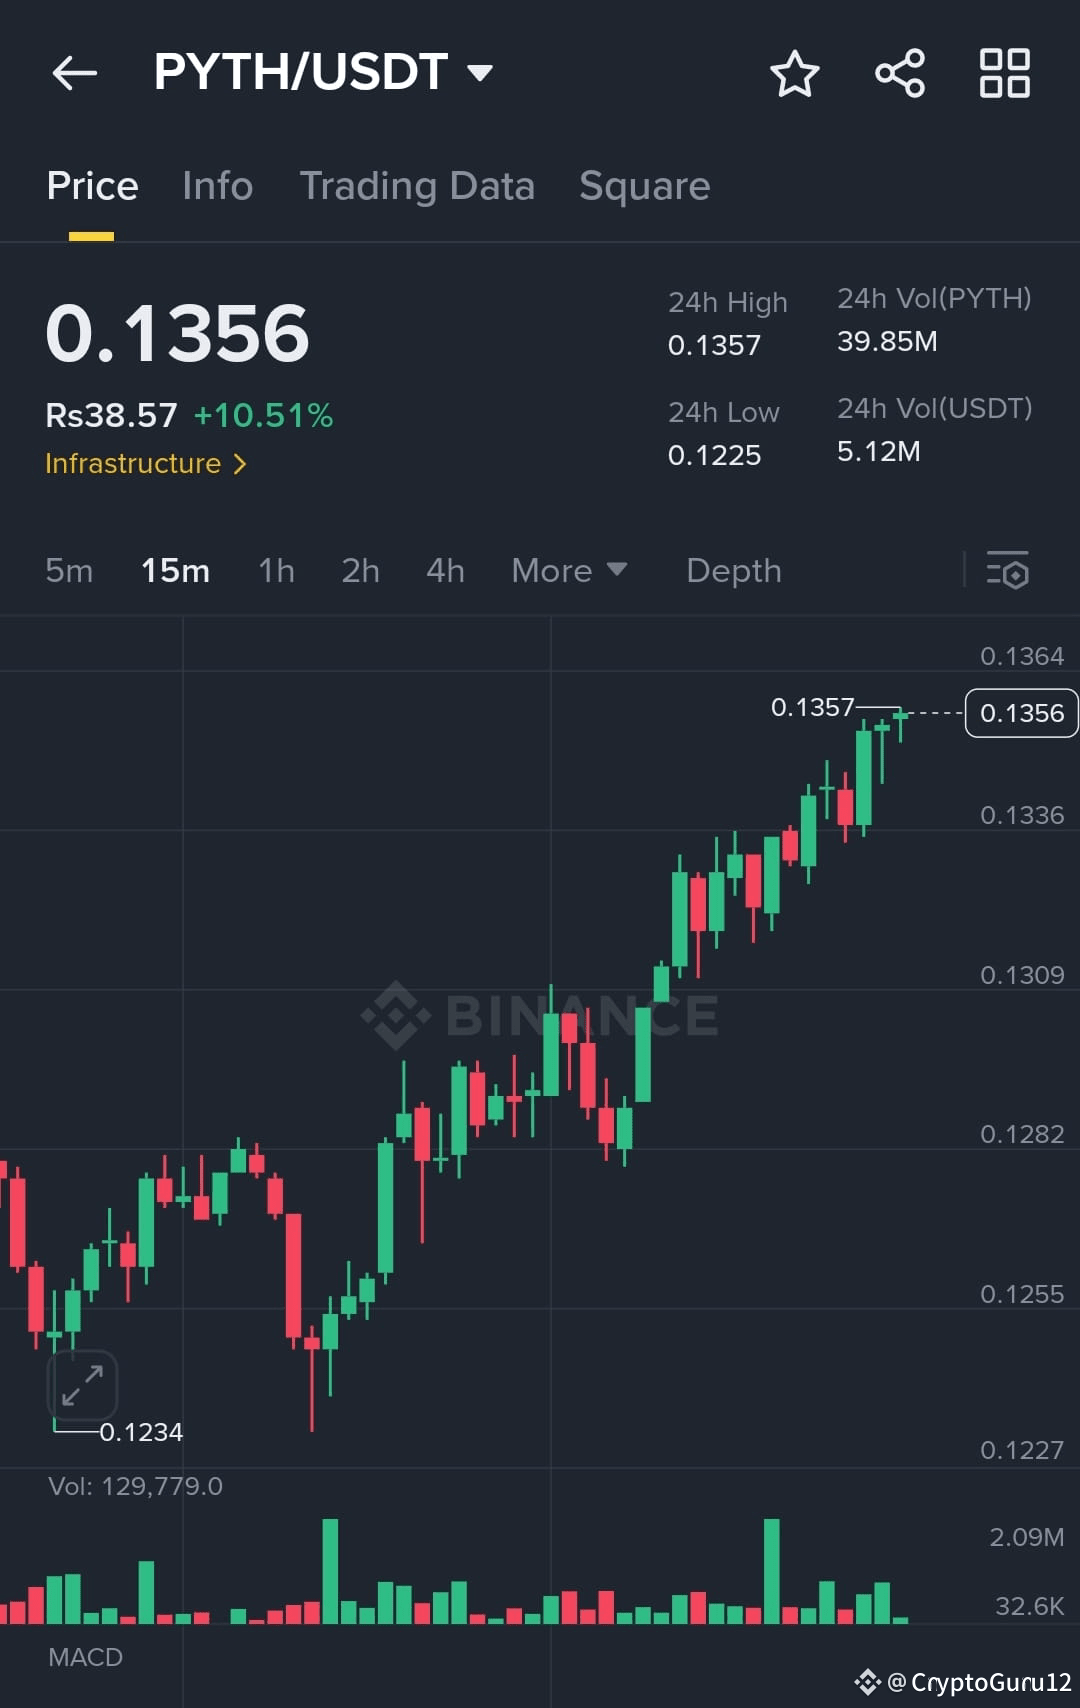Screen dimensions: 1080x1708
Task: Share the PYTH/USDT chart
Action: (899, 72)
